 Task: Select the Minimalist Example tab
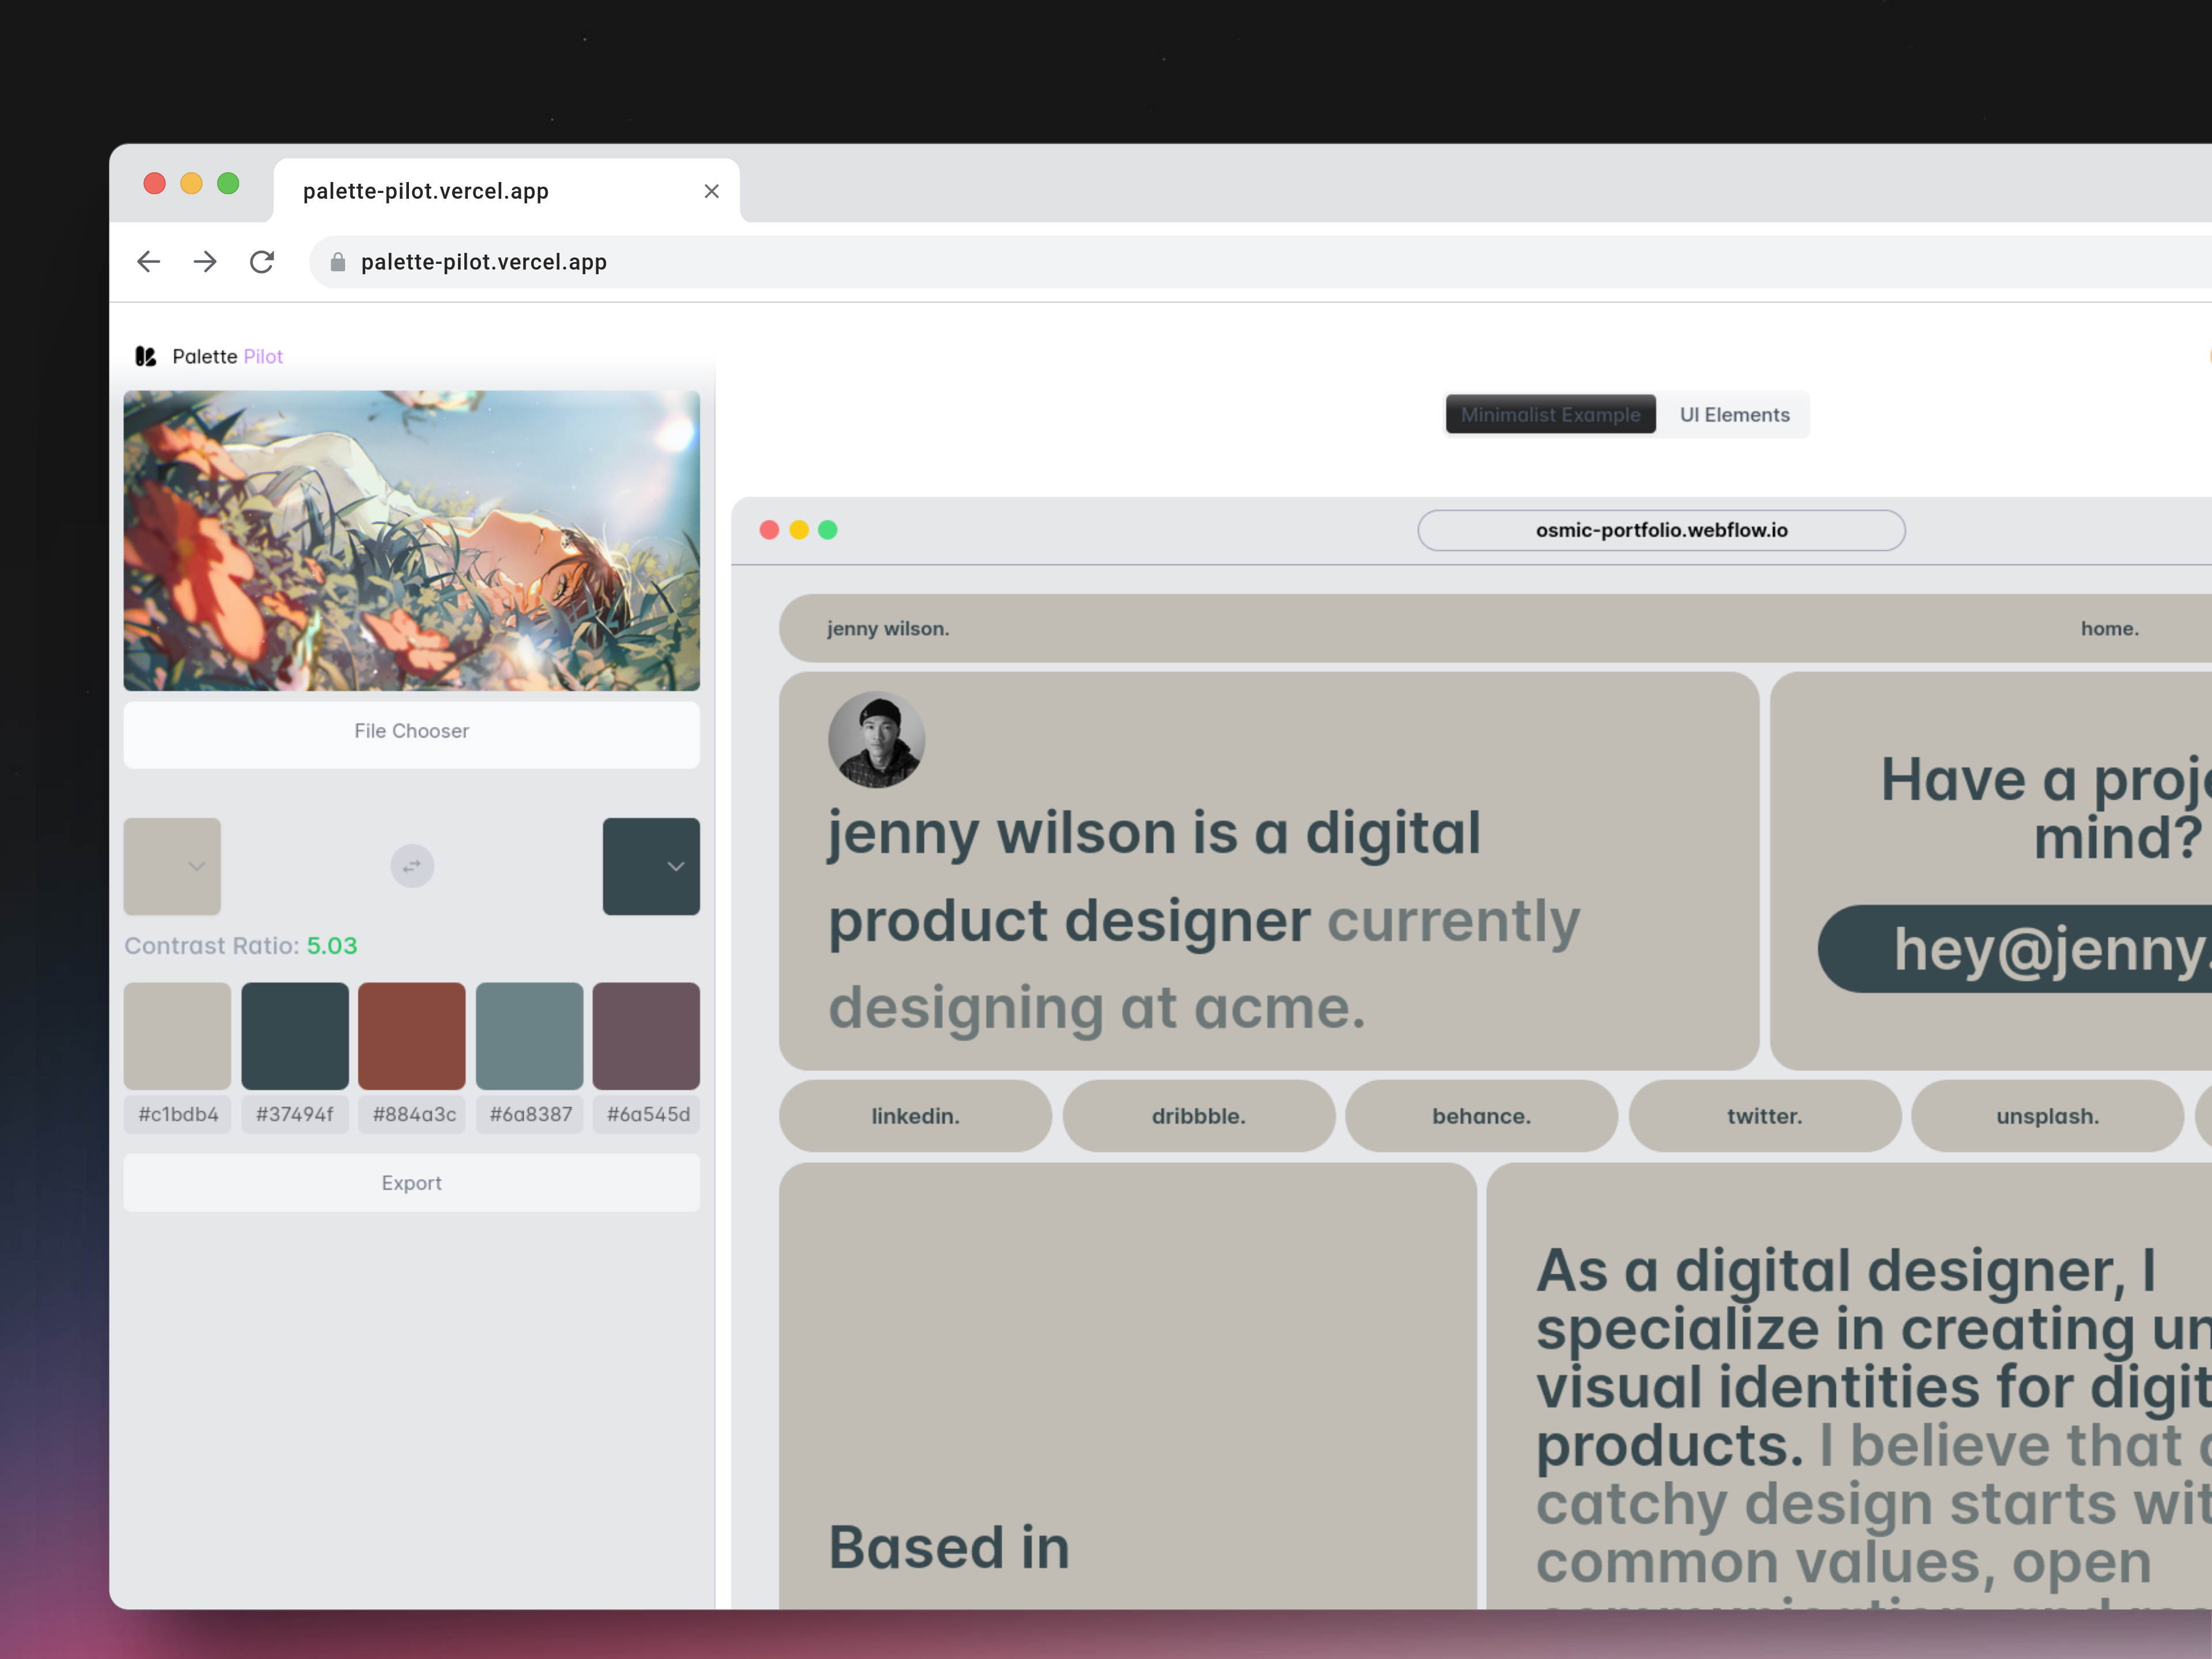[1550, 415]
